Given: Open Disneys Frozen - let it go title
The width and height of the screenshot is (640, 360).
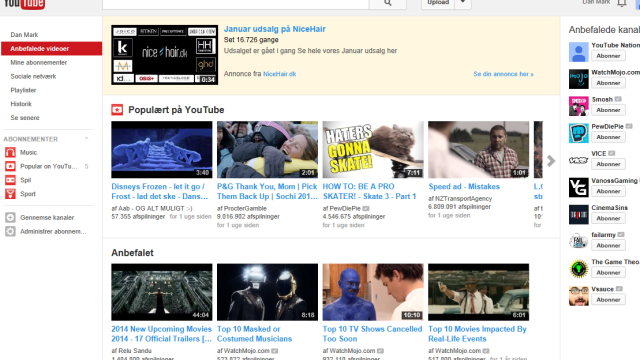Looking at the screenshot, I should pos(160,191).
